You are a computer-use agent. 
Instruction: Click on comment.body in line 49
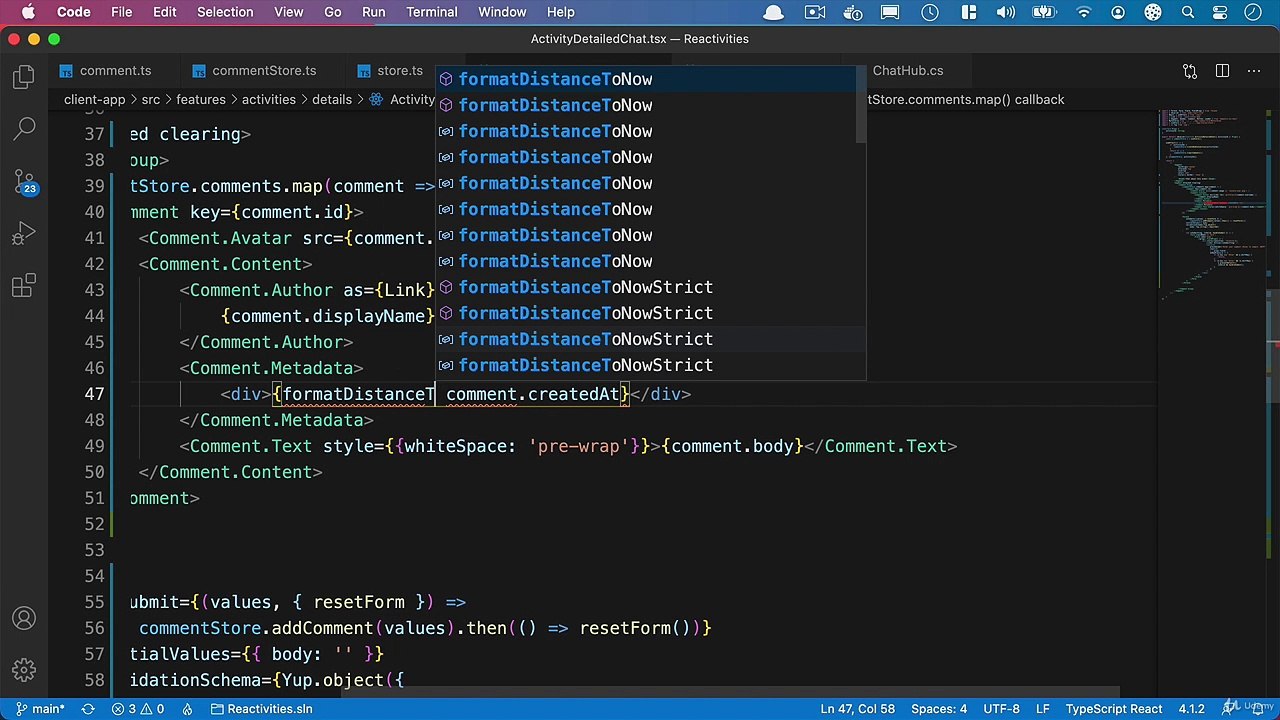click(x=732, y=446)
